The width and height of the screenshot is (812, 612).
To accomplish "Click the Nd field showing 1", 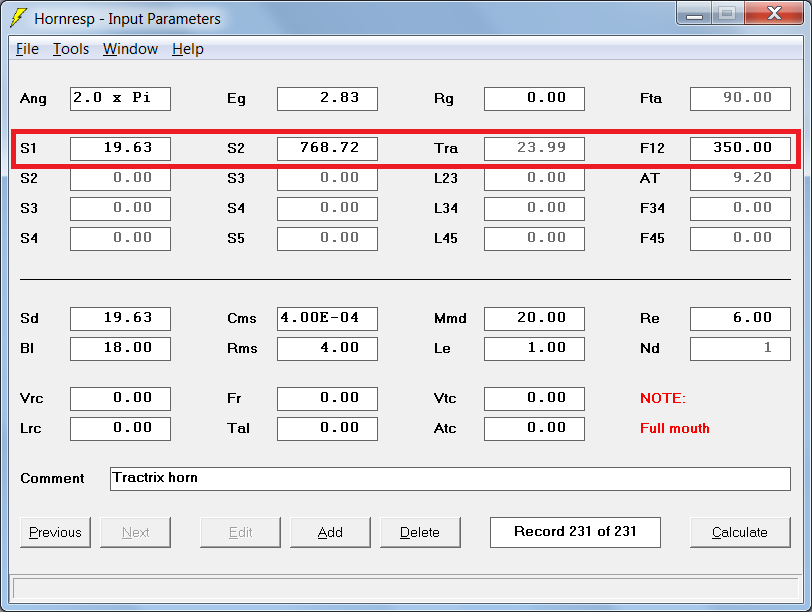I will pyautogui.click(x=741, y=348).
